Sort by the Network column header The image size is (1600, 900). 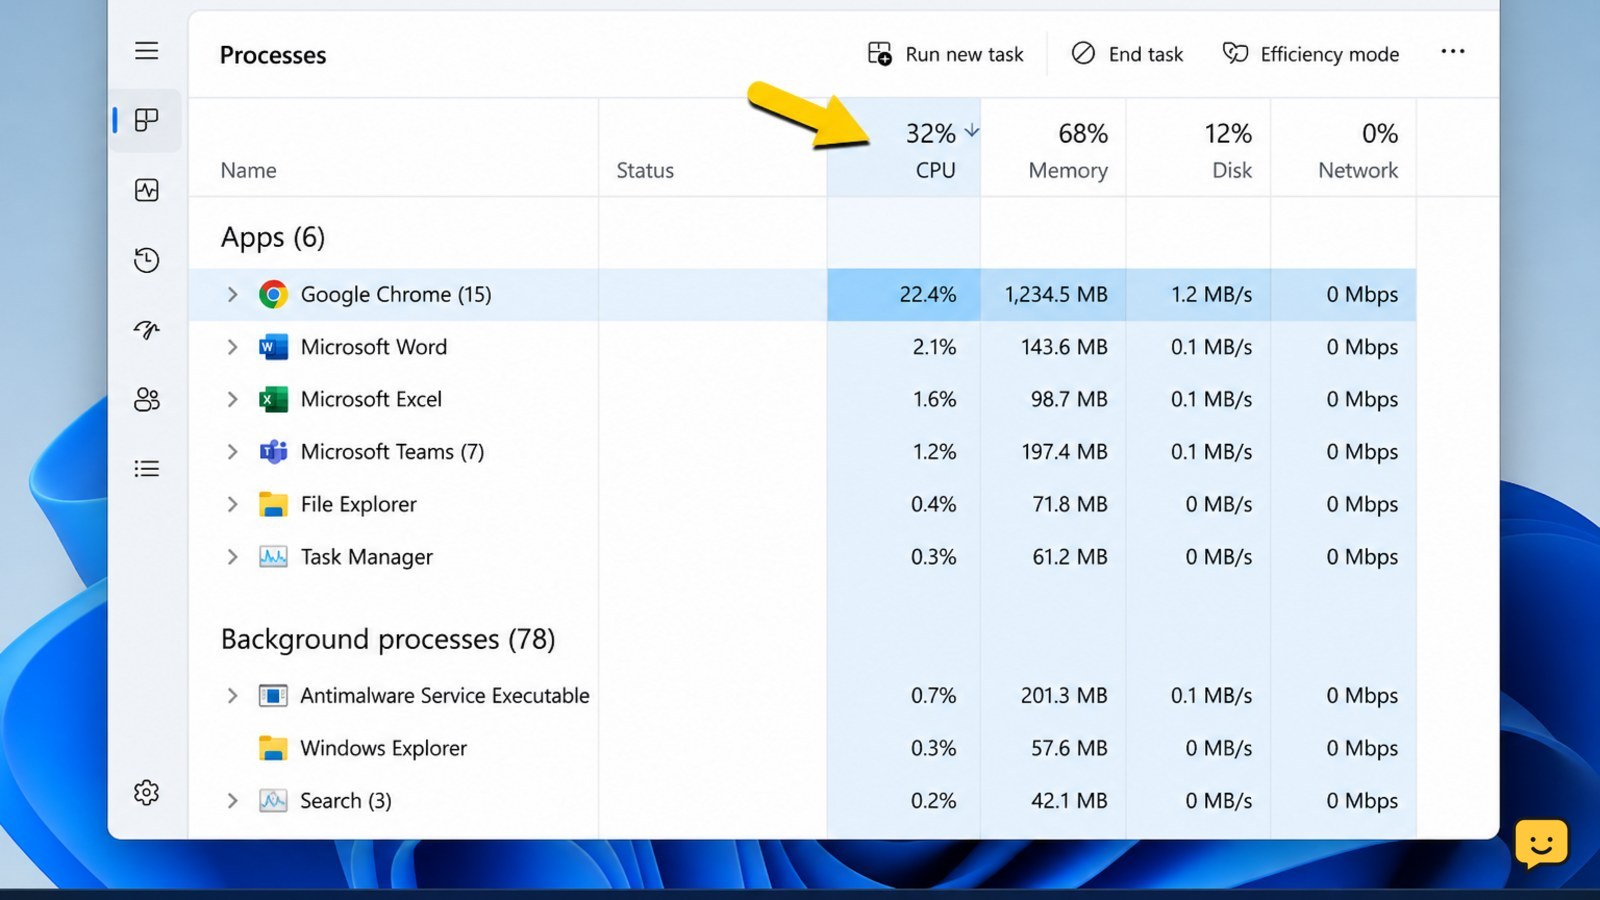click(x=1343, y=148)
